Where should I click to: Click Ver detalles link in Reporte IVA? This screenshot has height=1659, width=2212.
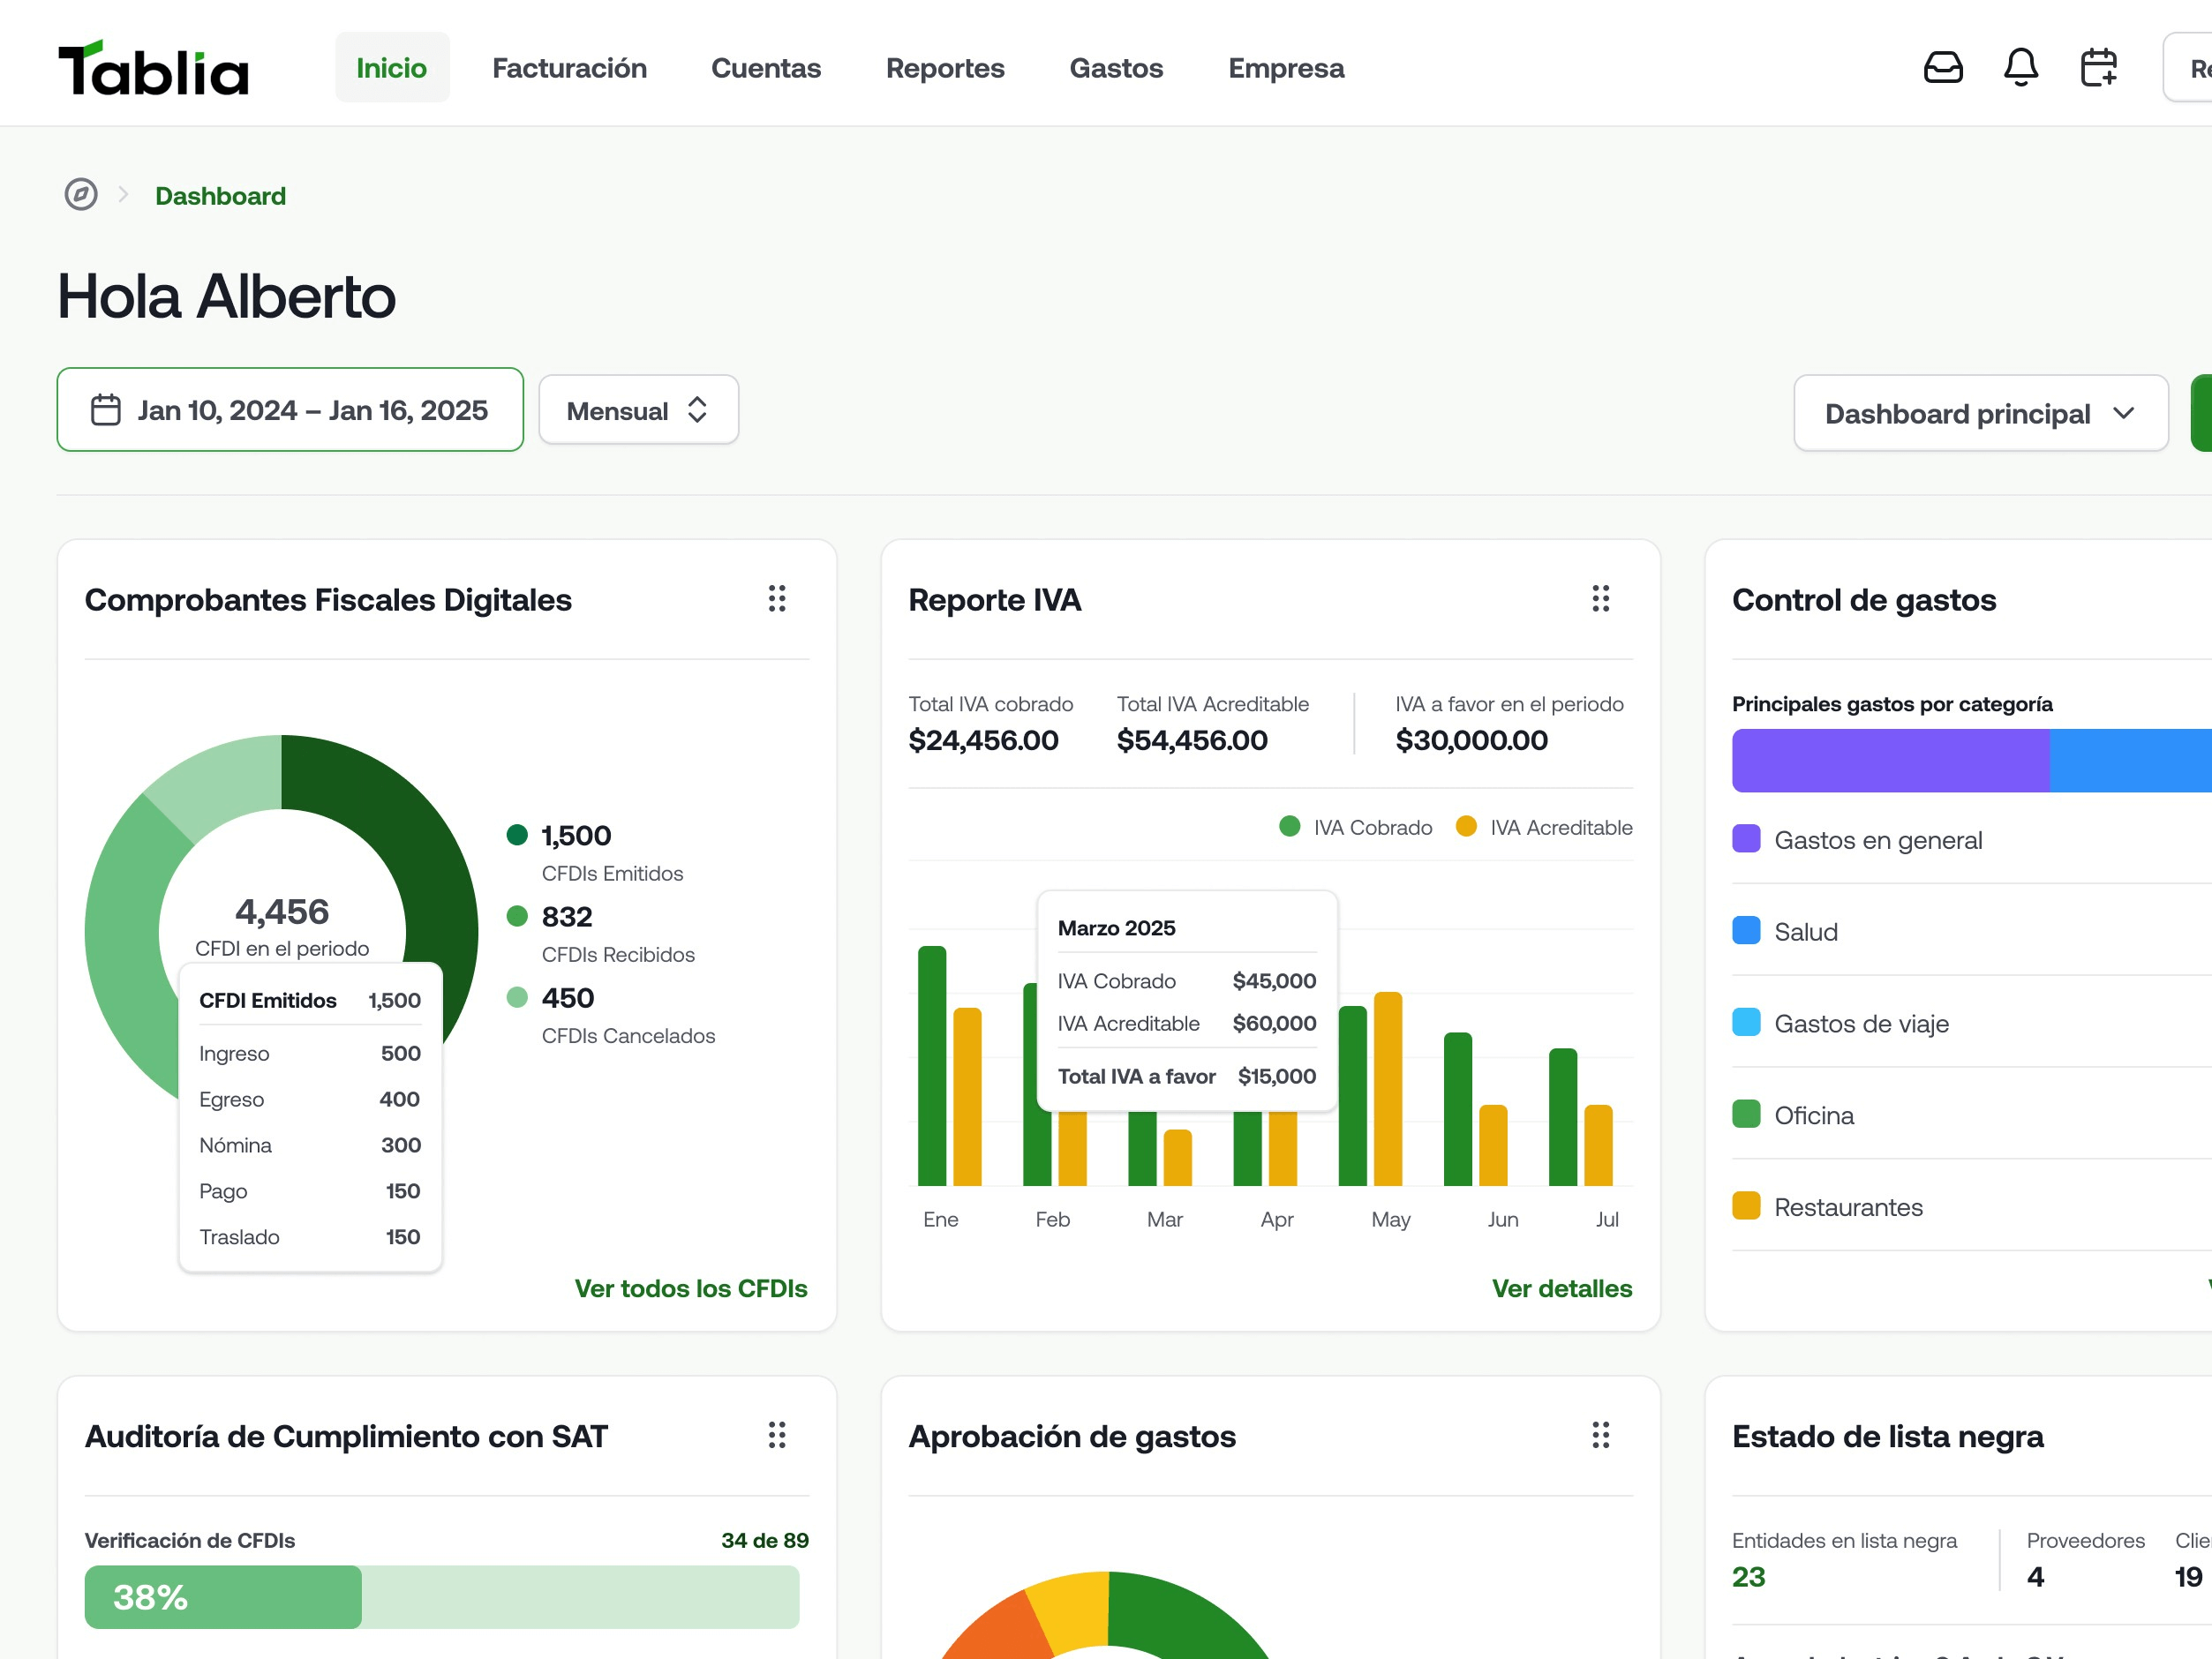tap(1561, 1288)
